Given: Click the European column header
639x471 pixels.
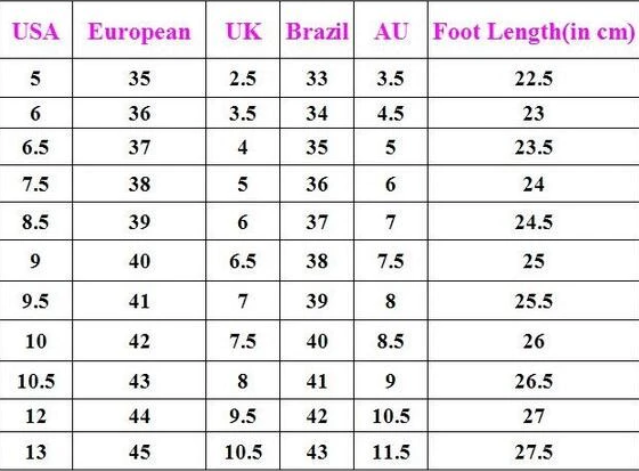Looking at the screenshot, I should point(139,31).
